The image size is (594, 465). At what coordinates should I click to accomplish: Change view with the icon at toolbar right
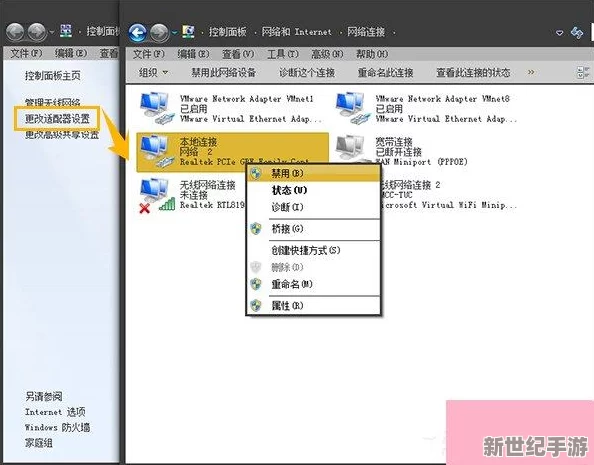click(x=583, y=72)
